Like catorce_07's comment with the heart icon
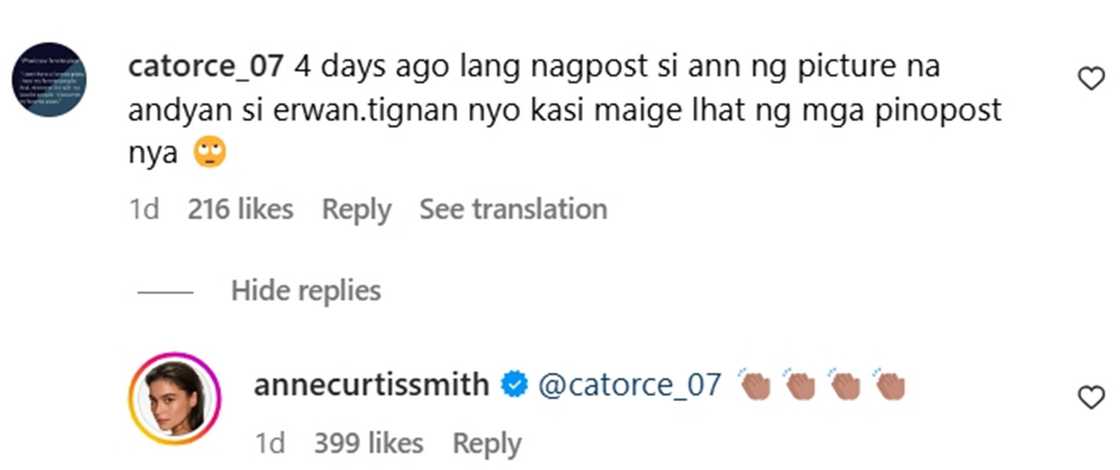The image size is (1120, 470). click(x=1090, y=79)
